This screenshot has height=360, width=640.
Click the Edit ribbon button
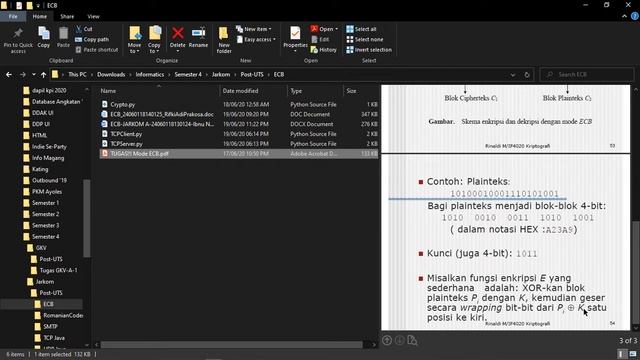(x=320, y=40)
